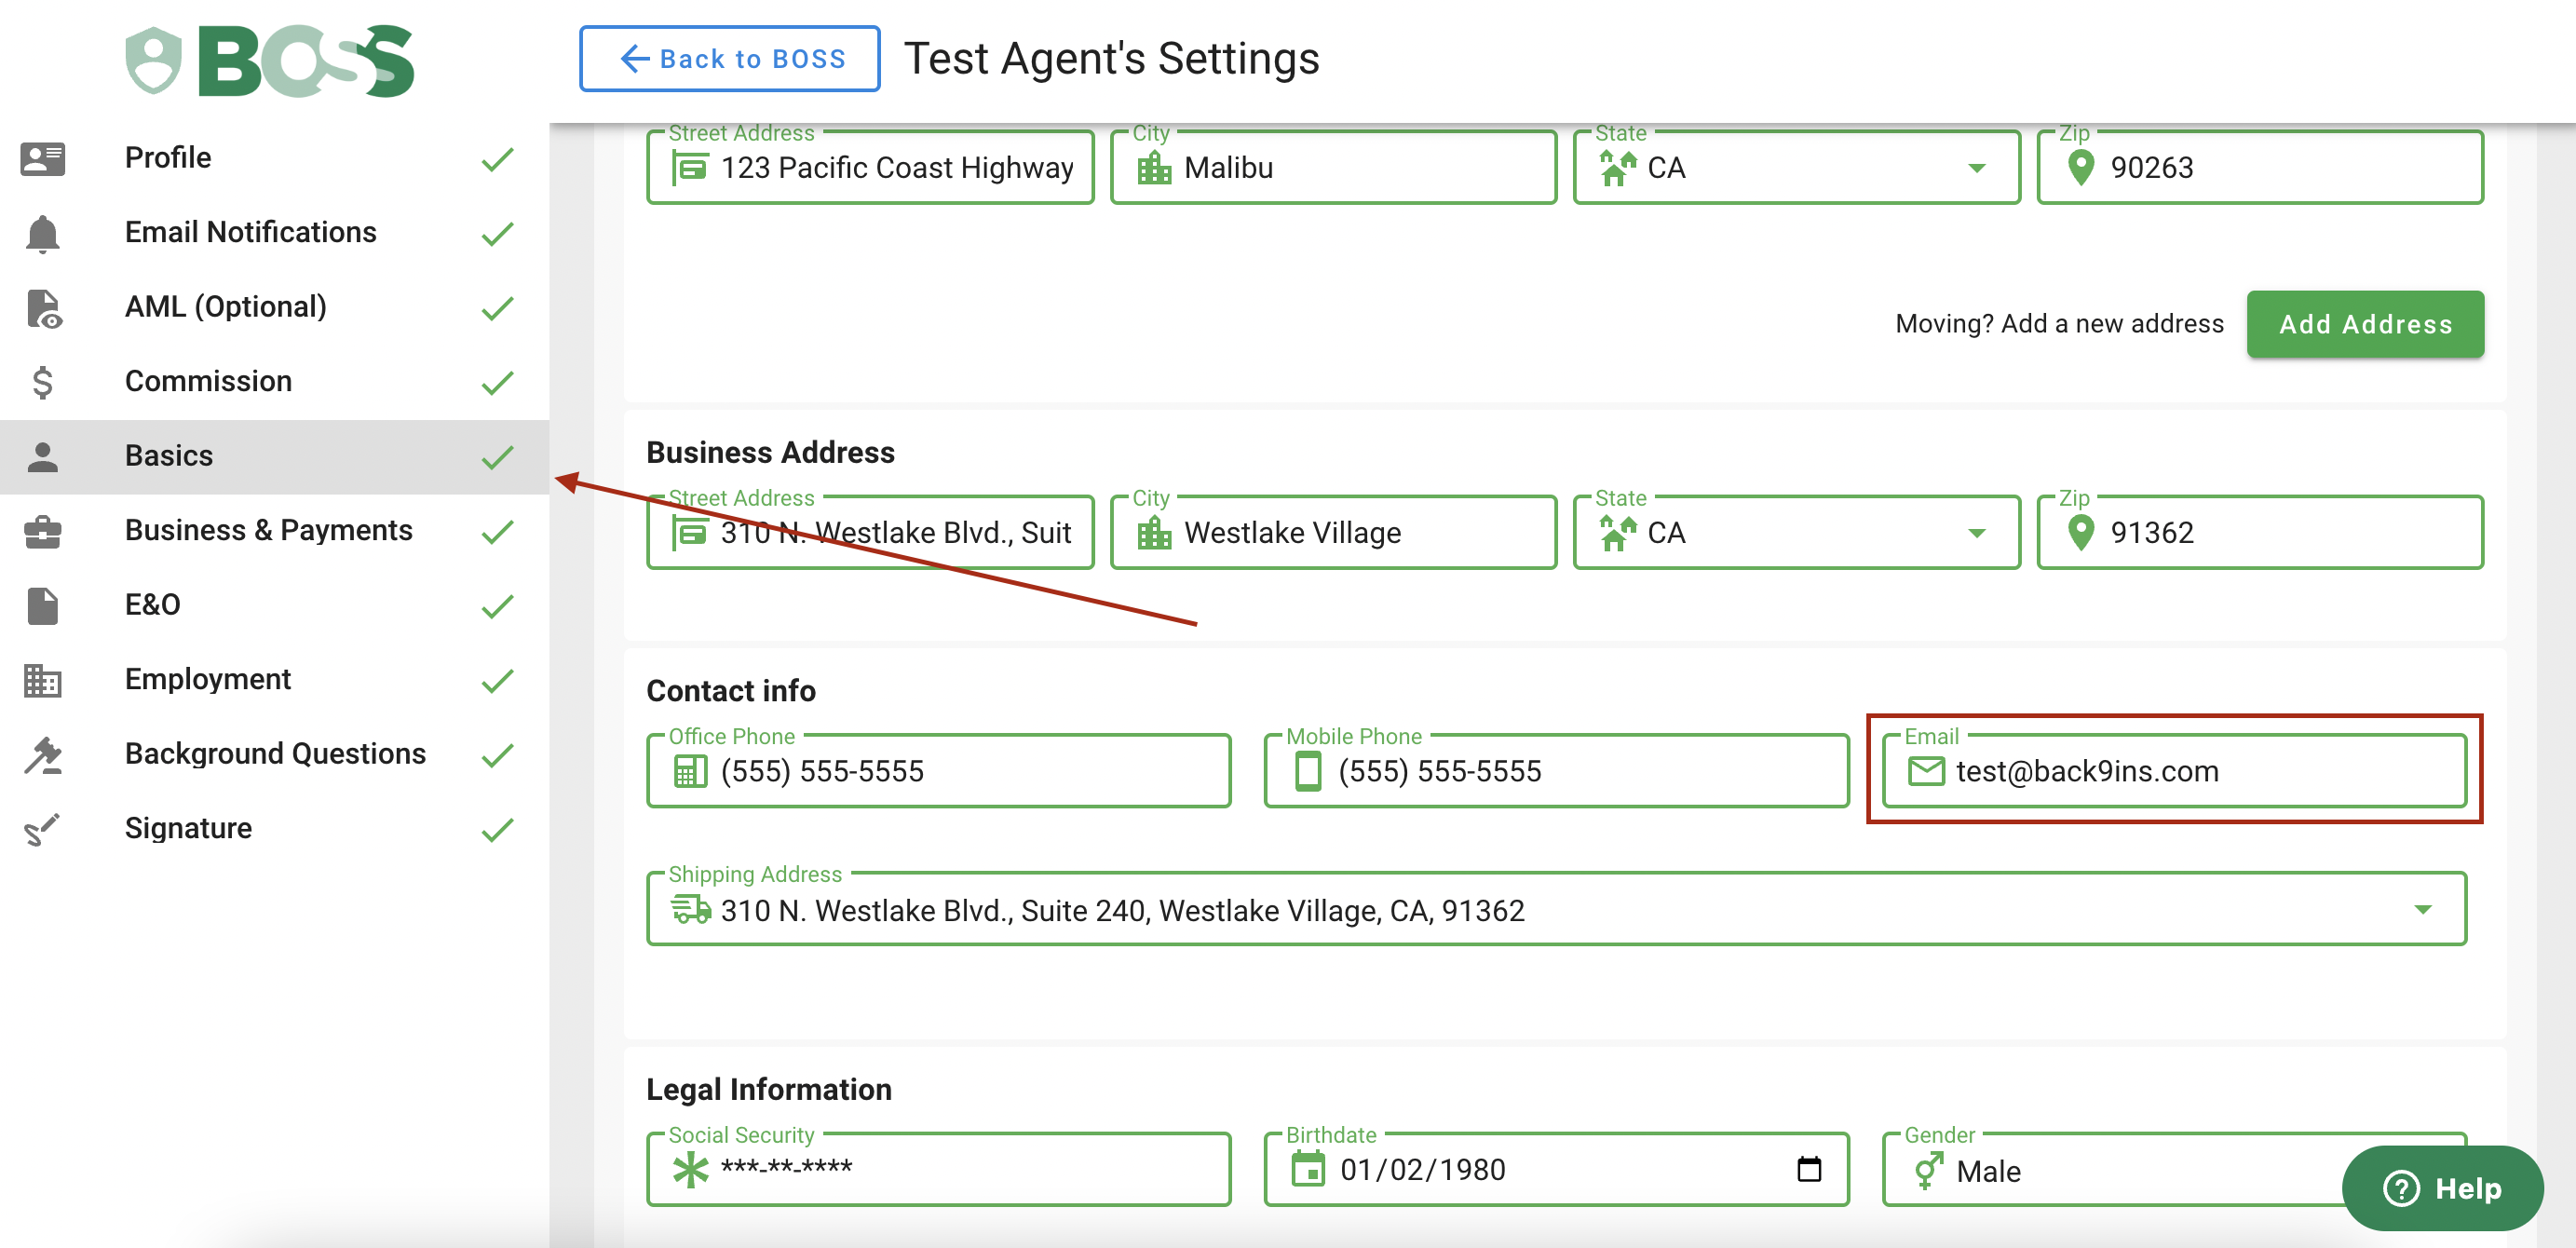Expand the home address State dropdown
This screenshot has height=1248, width=2576.
(x=1976, y=168)
